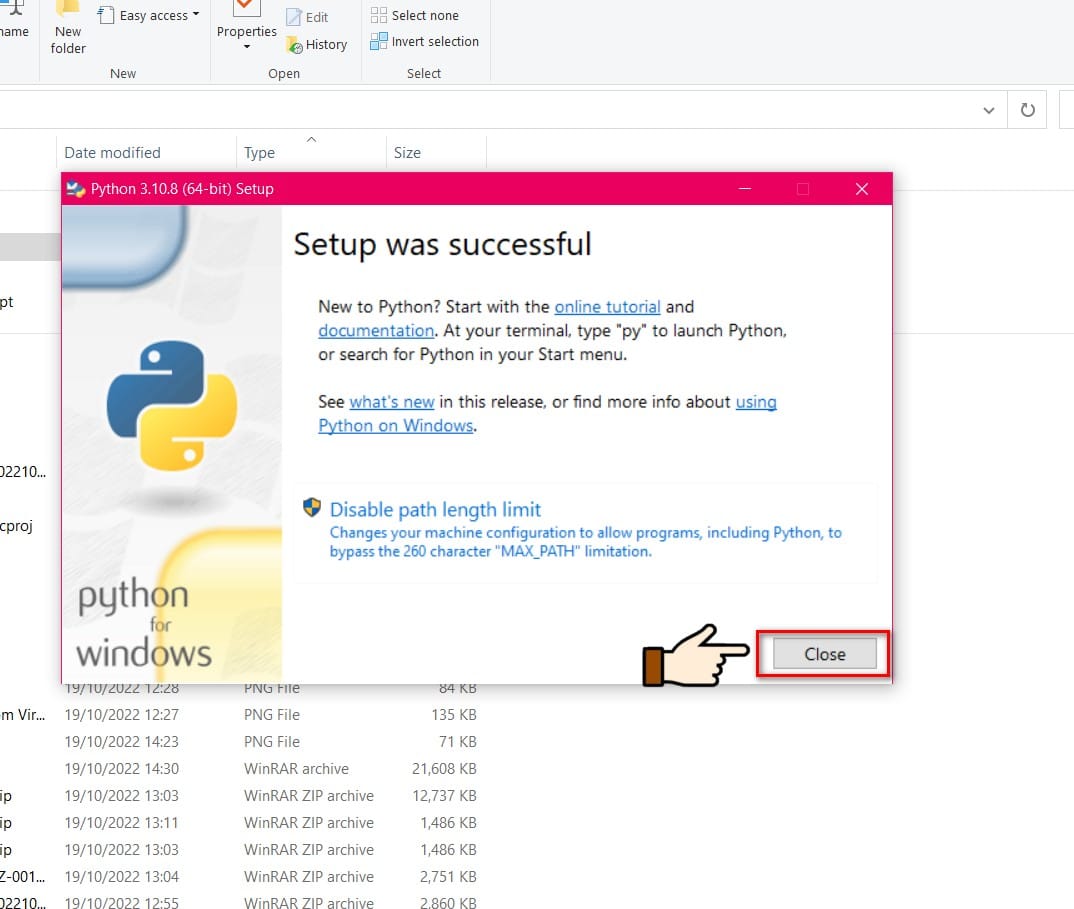Click Select none in Explorer ribbon
The height and width of the screenshot is (909, 1074).
pos(414,15)
